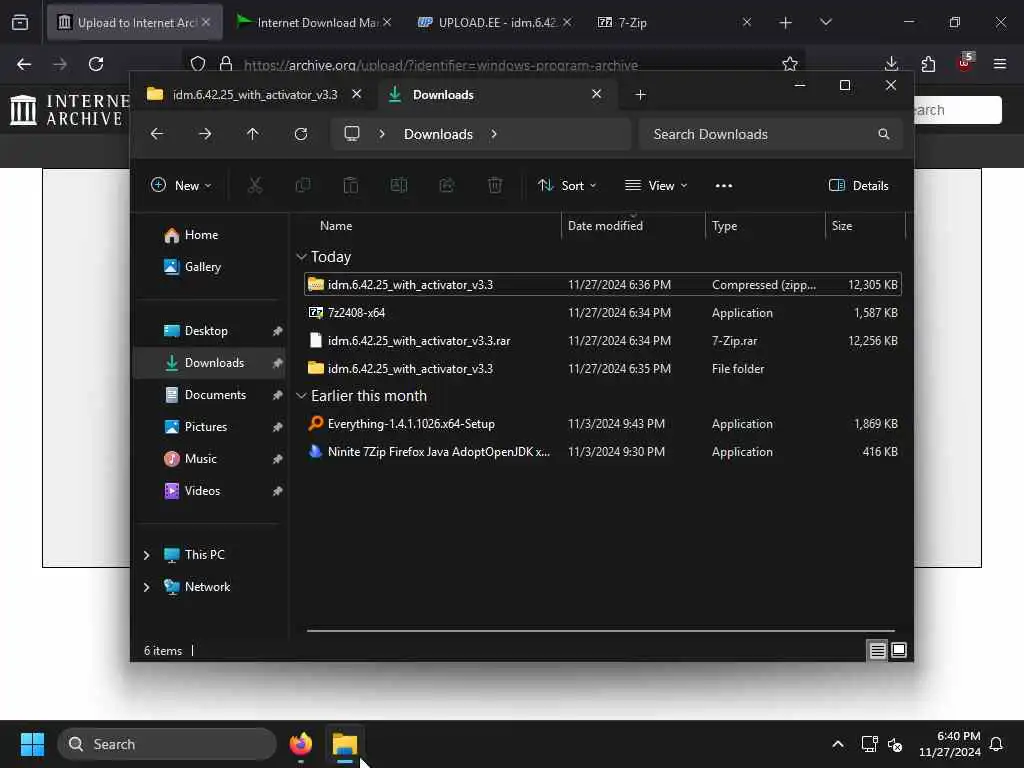Click the This PC monitor icon in address bar
The image size is (1024, 768).
click(x=352, y=134)
